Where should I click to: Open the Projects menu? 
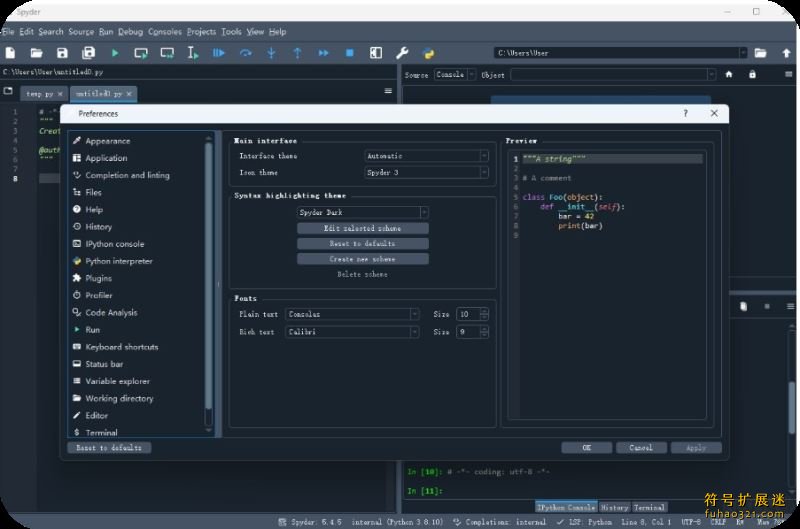pos(201,32)
